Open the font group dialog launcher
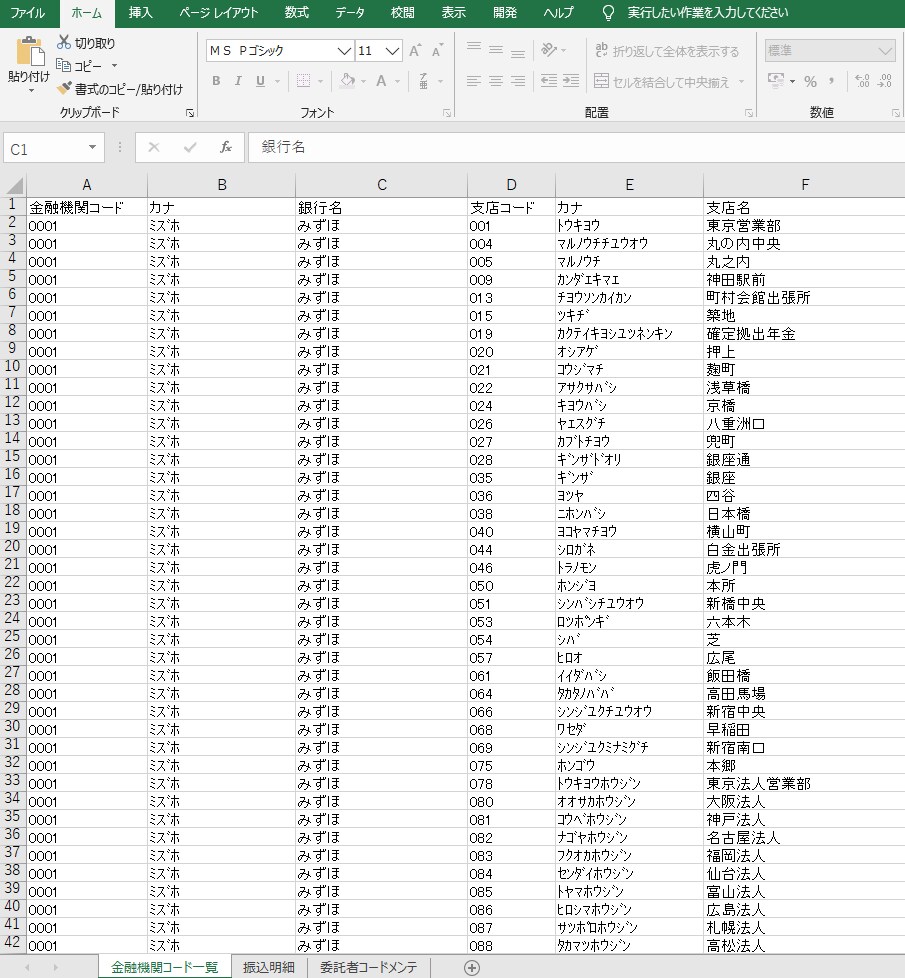Image resolution: width=905 pixels, height=978 pixels. pos(447,113)
